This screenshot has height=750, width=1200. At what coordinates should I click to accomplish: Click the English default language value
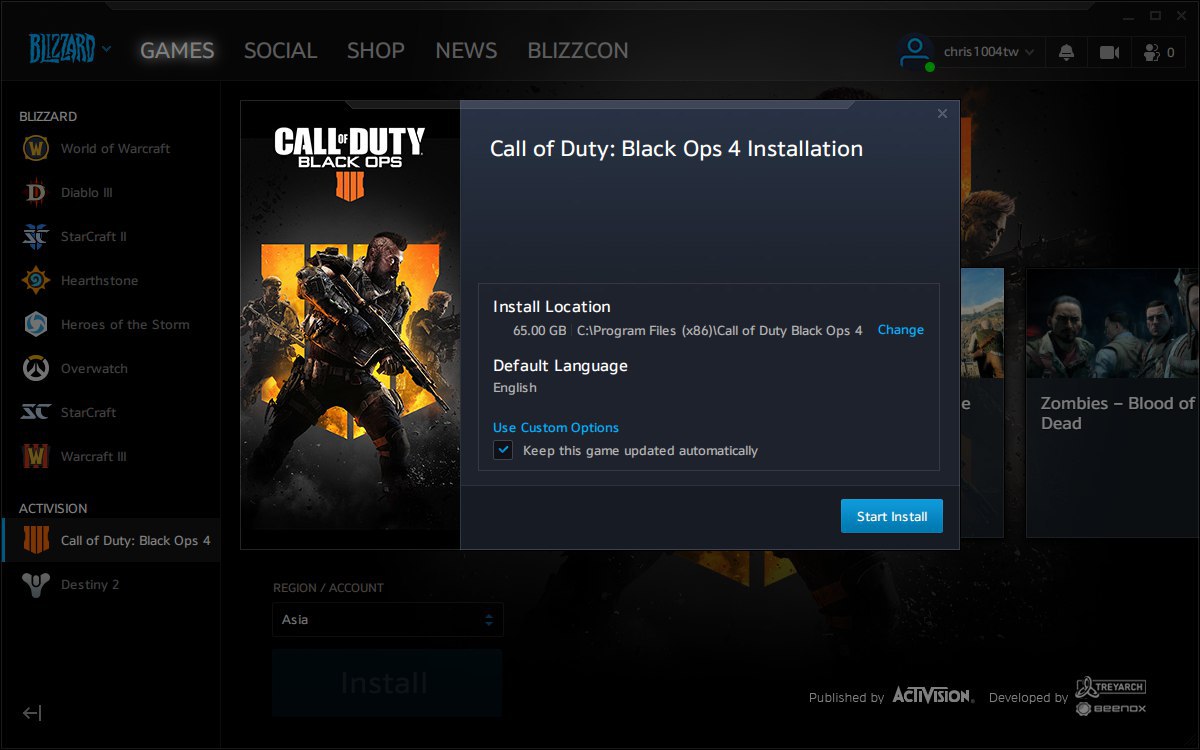tap(515, 387)
